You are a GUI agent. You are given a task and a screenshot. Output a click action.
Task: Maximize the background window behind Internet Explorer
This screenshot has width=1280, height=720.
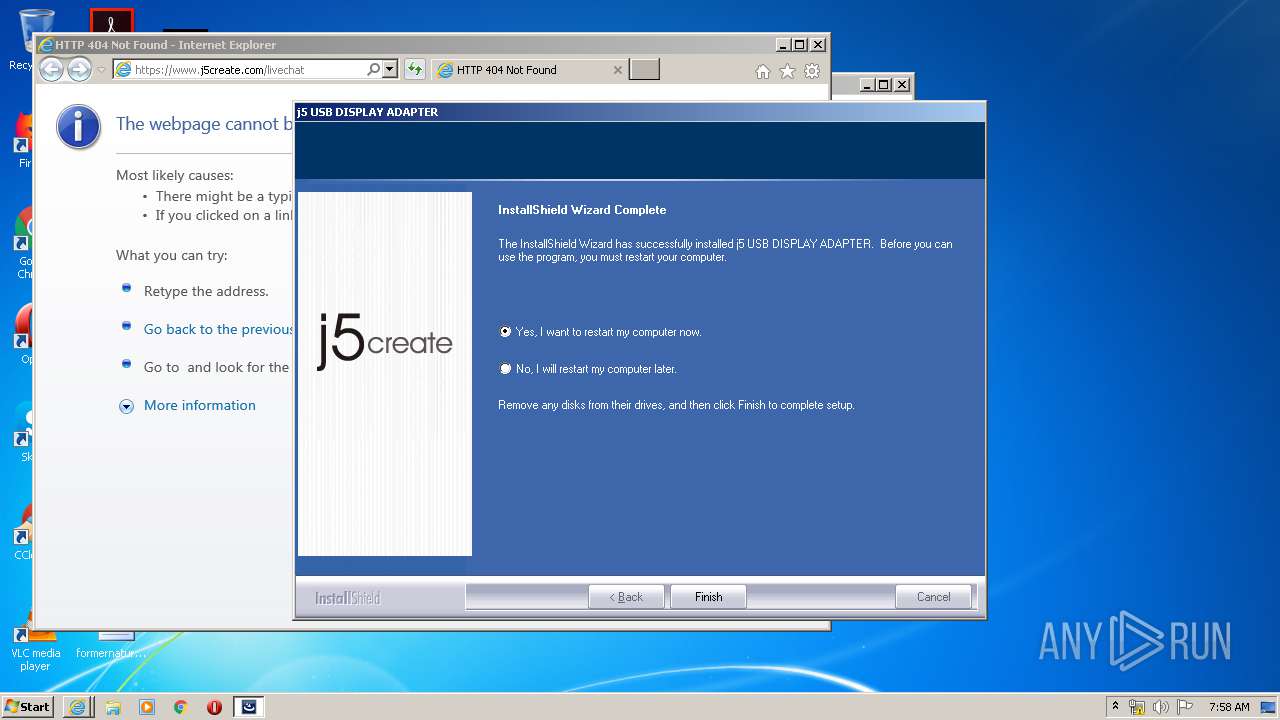[x=883, y=85]
